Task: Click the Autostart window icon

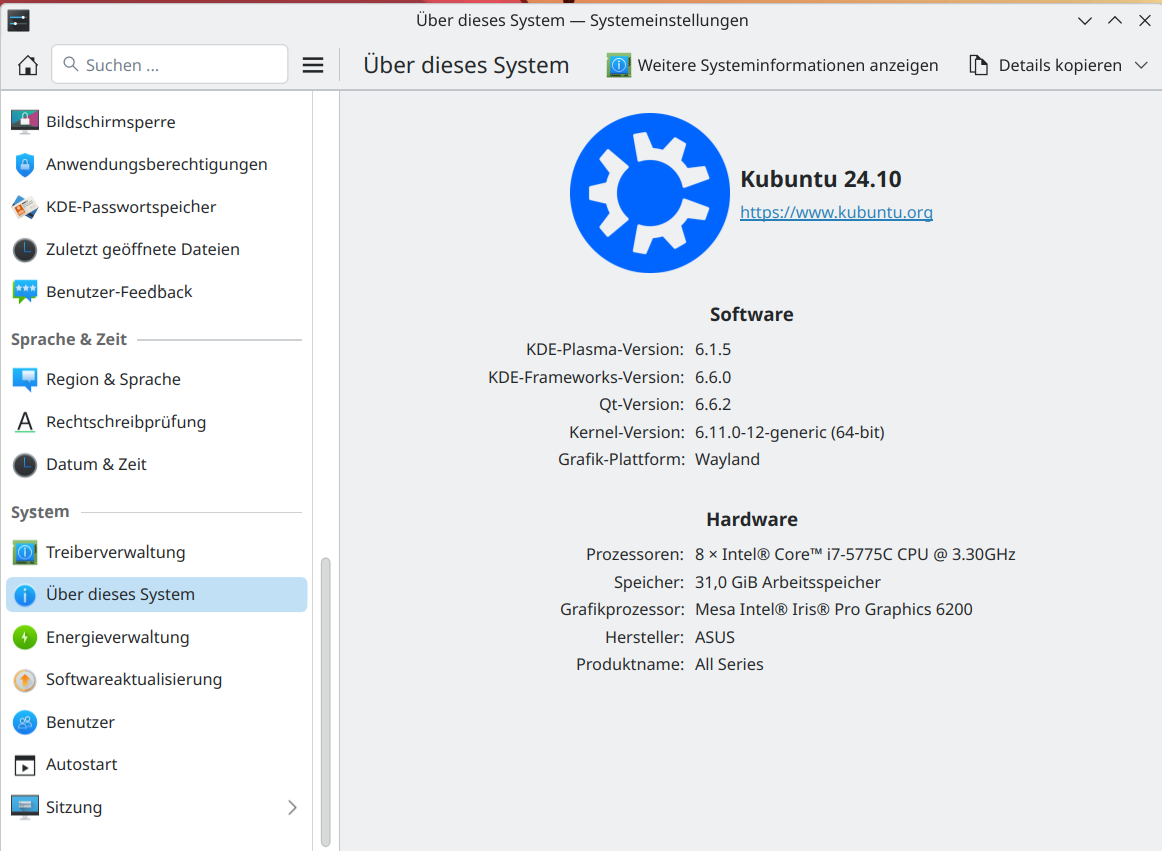Action: [24, 765]
